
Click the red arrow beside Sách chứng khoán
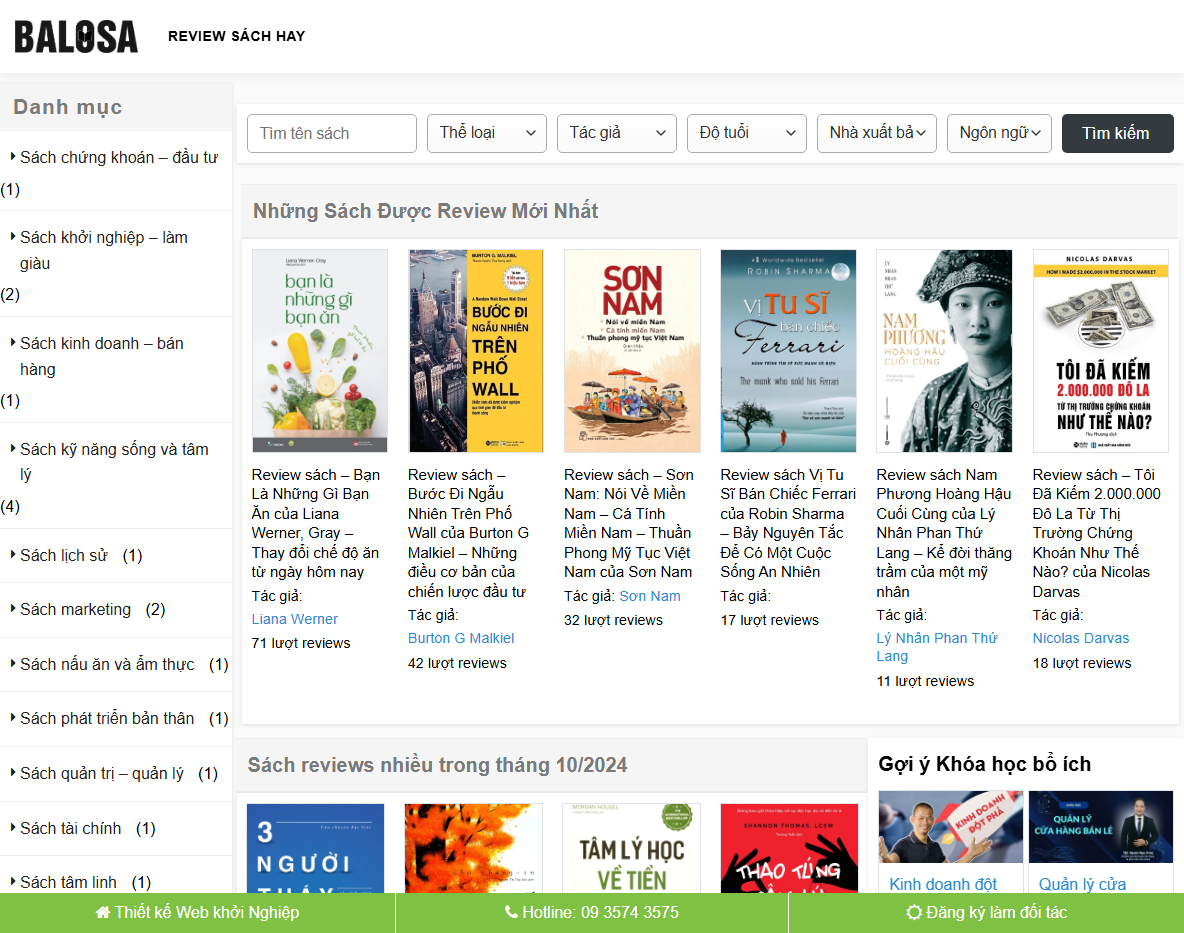pos(14,157)
